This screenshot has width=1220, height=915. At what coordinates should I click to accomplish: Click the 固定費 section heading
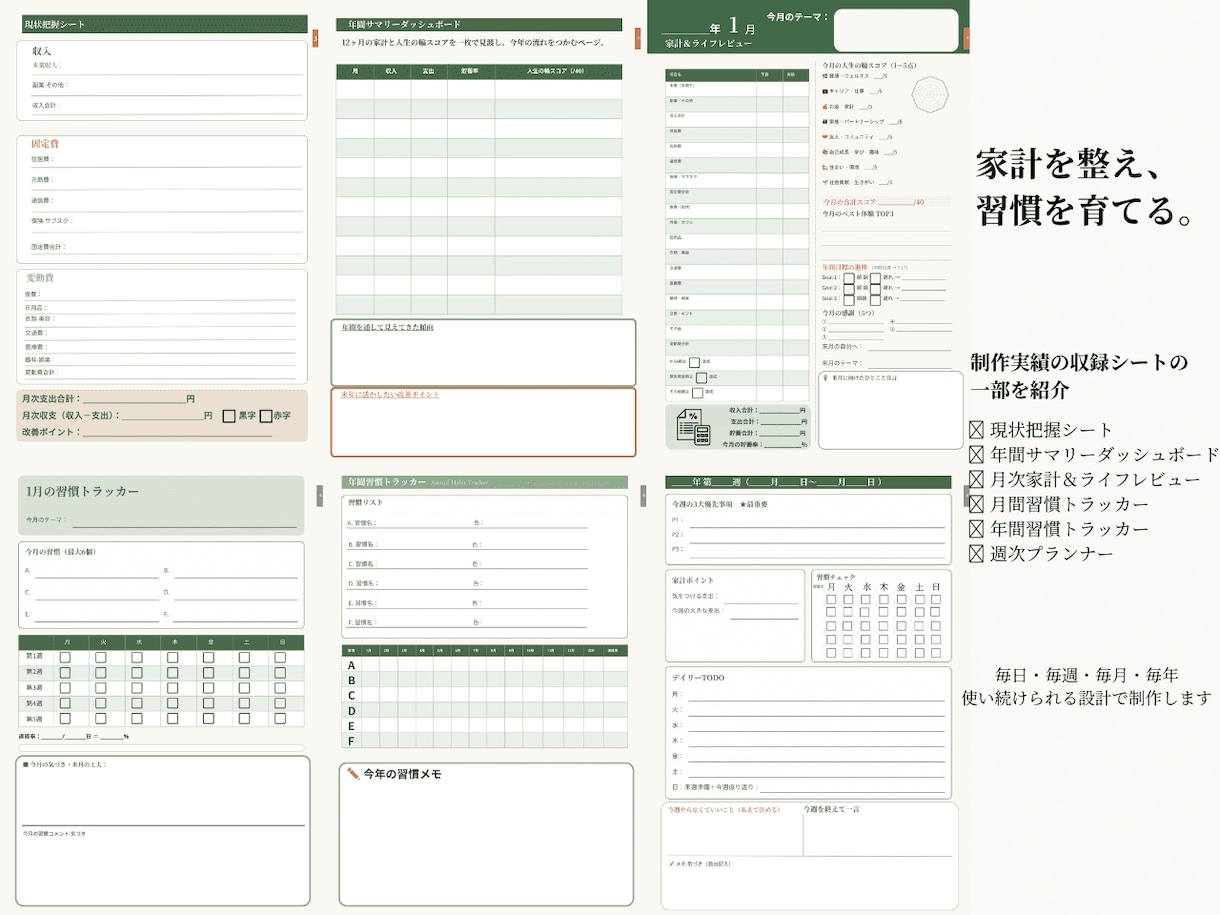45,144
